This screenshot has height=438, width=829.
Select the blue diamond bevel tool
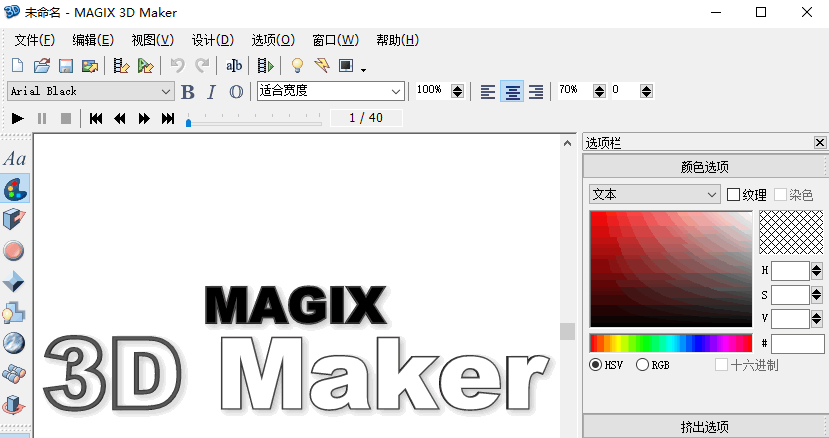click(14, 281)
